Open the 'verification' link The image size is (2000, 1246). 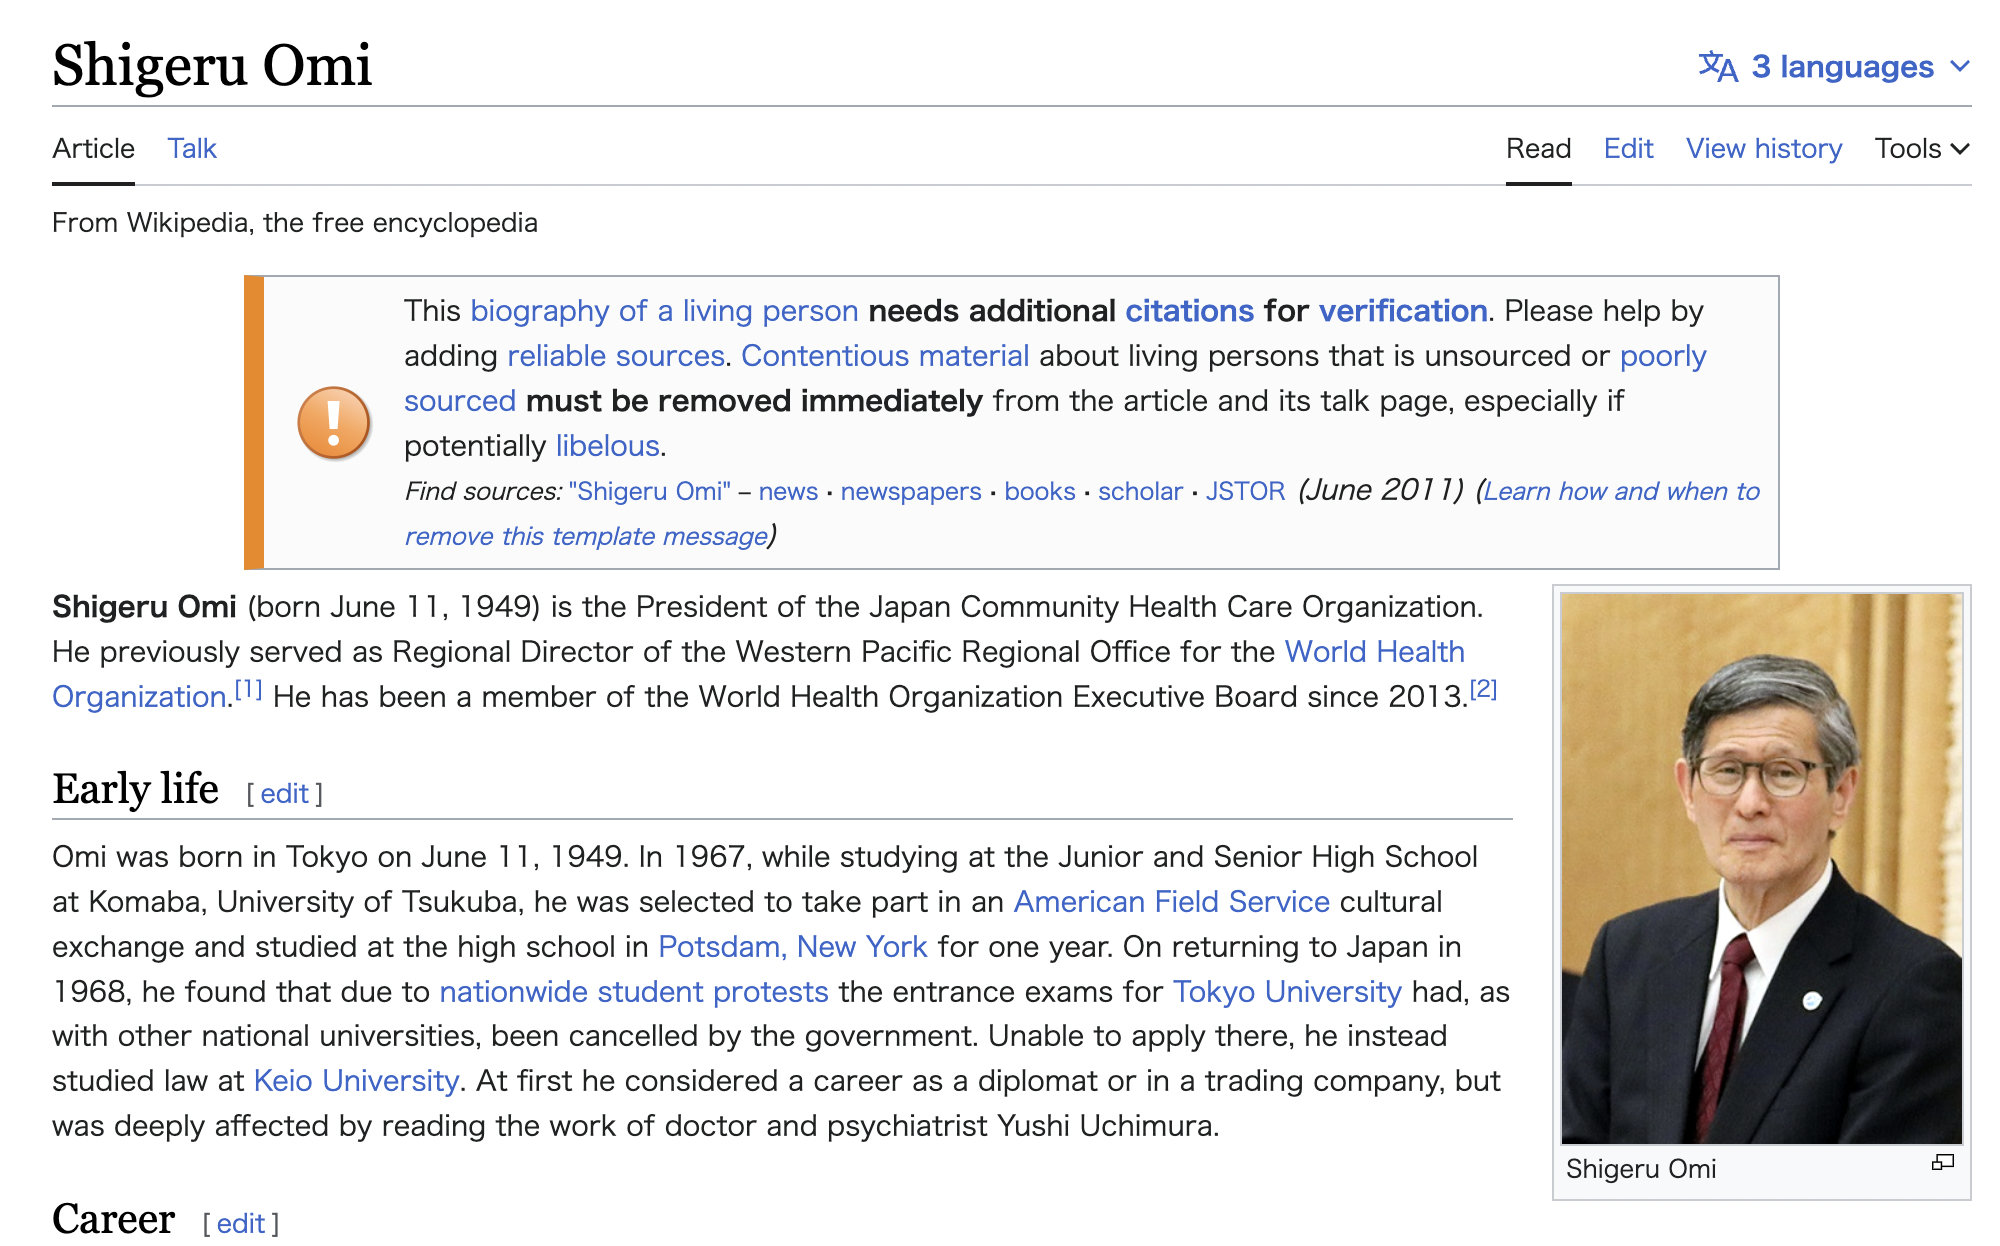click(1403, 311)
